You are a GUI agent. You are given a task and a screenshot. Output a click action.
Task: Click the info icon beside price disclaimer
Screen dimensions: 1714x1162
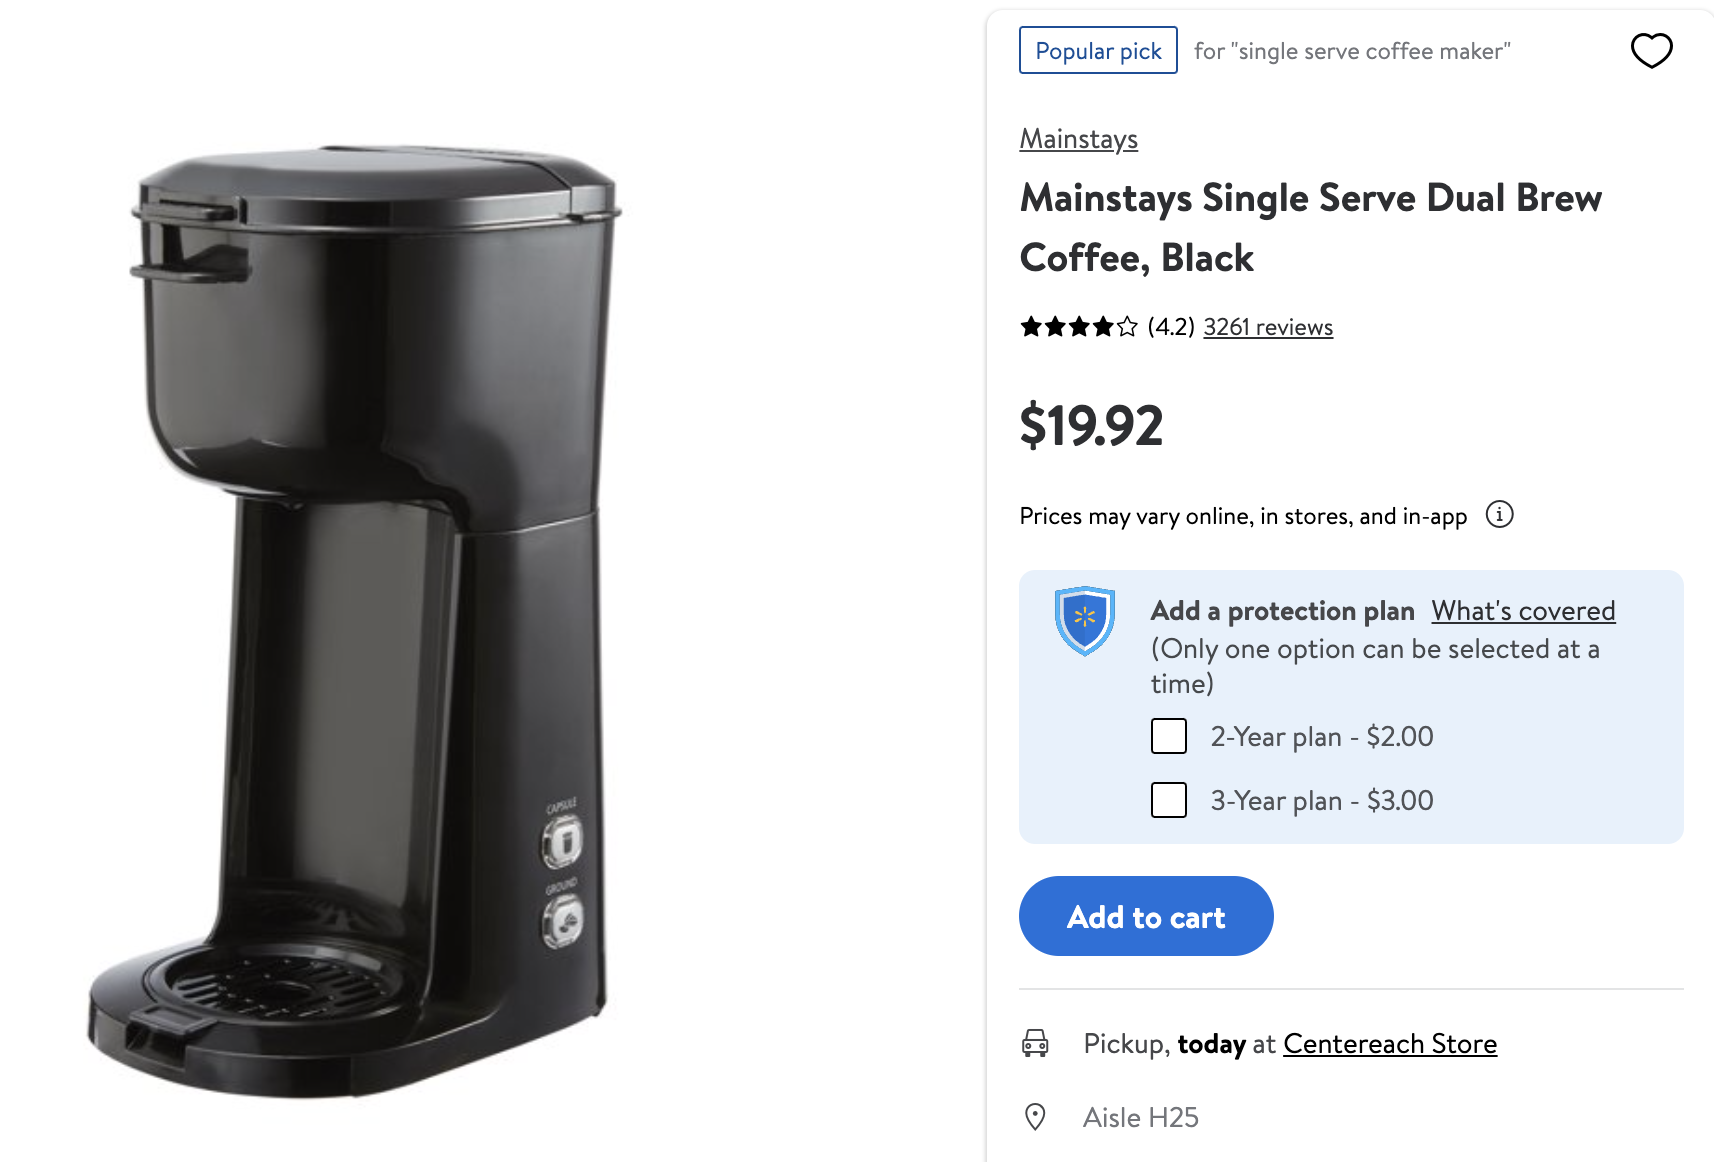[x=1499, y=515]
